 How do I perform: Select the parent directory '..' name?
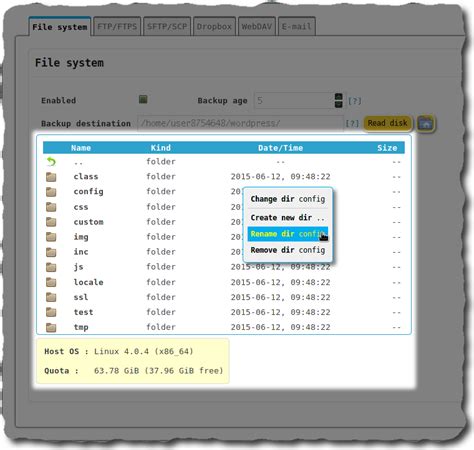78,163
